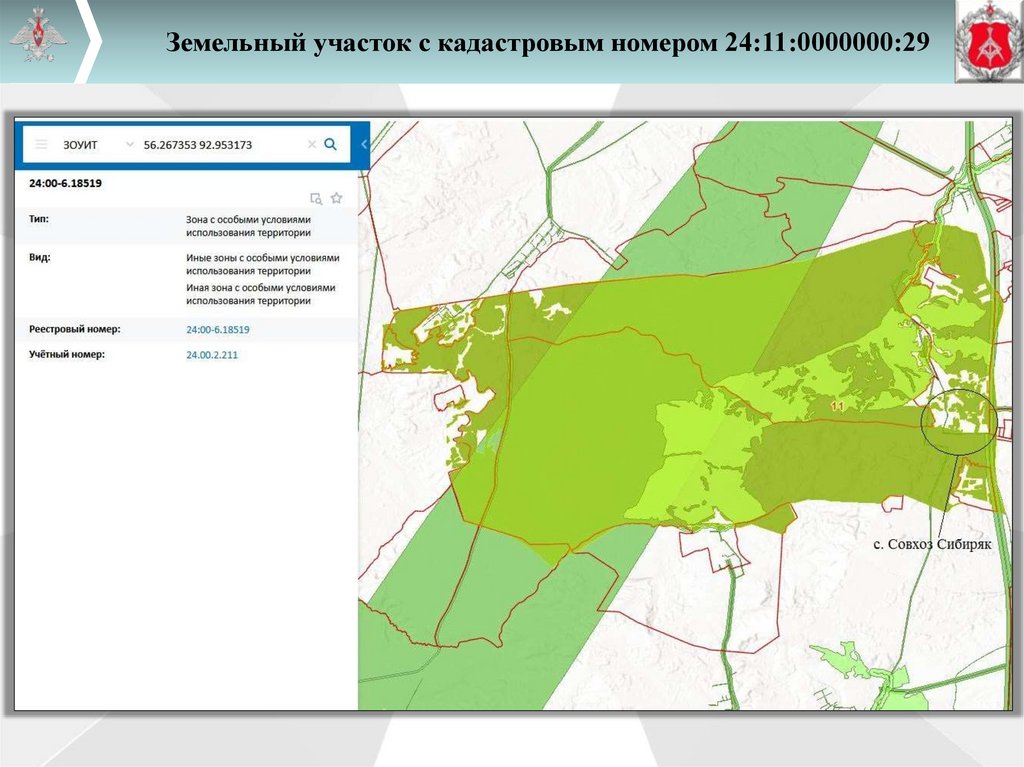Click the zoom-to-object icon

pyautogui.click(x=316, y=198)
